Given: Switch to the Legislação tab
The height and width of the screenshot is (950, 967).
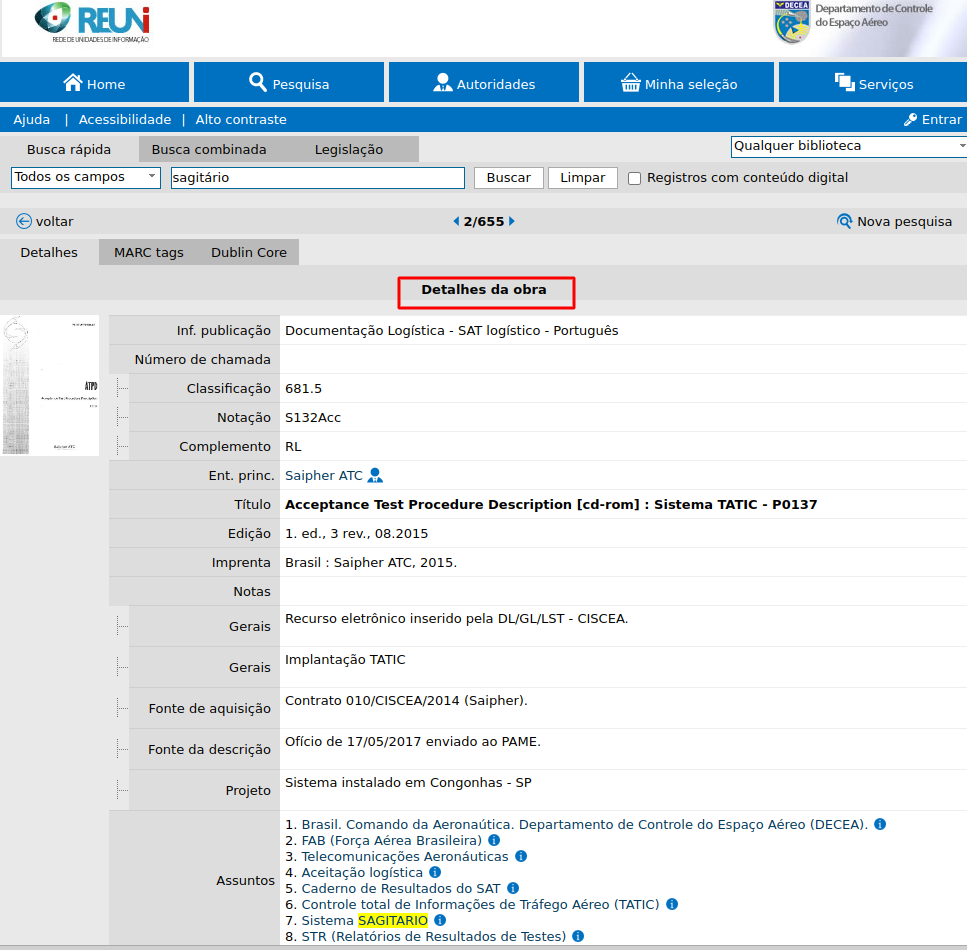Looking at the screenshot, I should tap(349, 149).
